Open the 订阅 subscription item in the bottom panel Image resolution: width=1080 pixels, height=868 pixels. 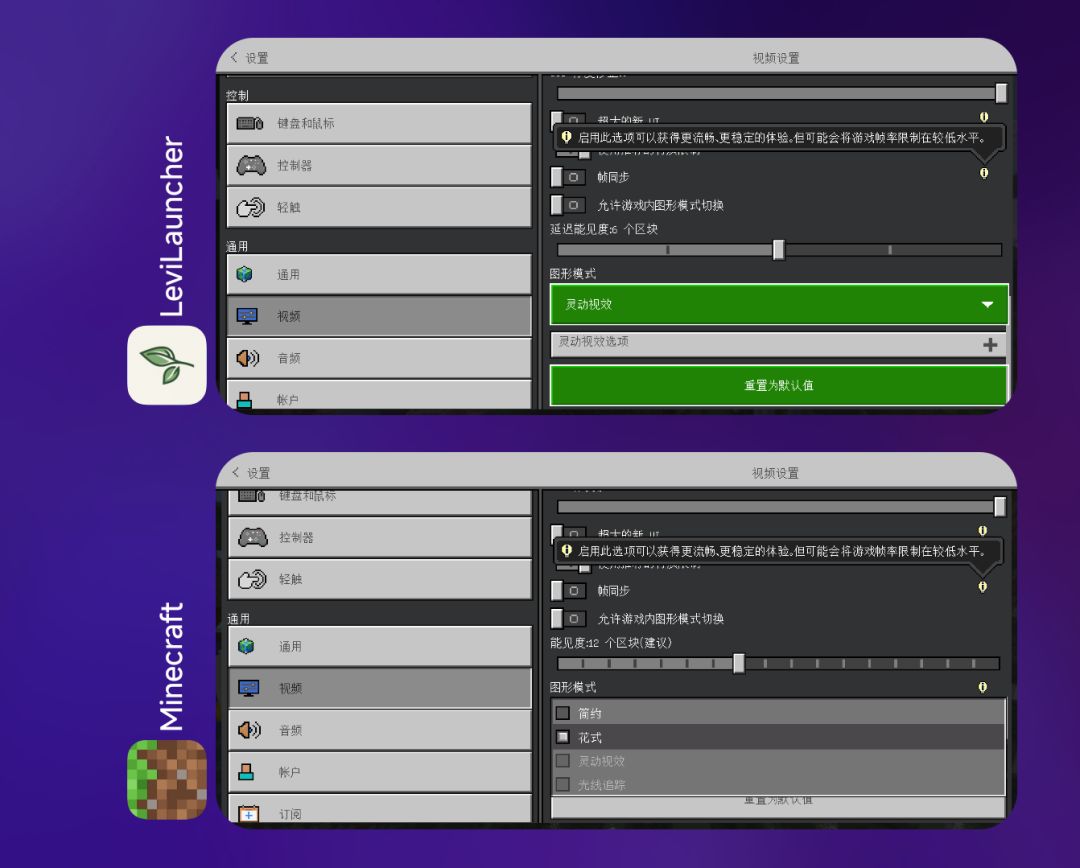(x=380, y=809)
